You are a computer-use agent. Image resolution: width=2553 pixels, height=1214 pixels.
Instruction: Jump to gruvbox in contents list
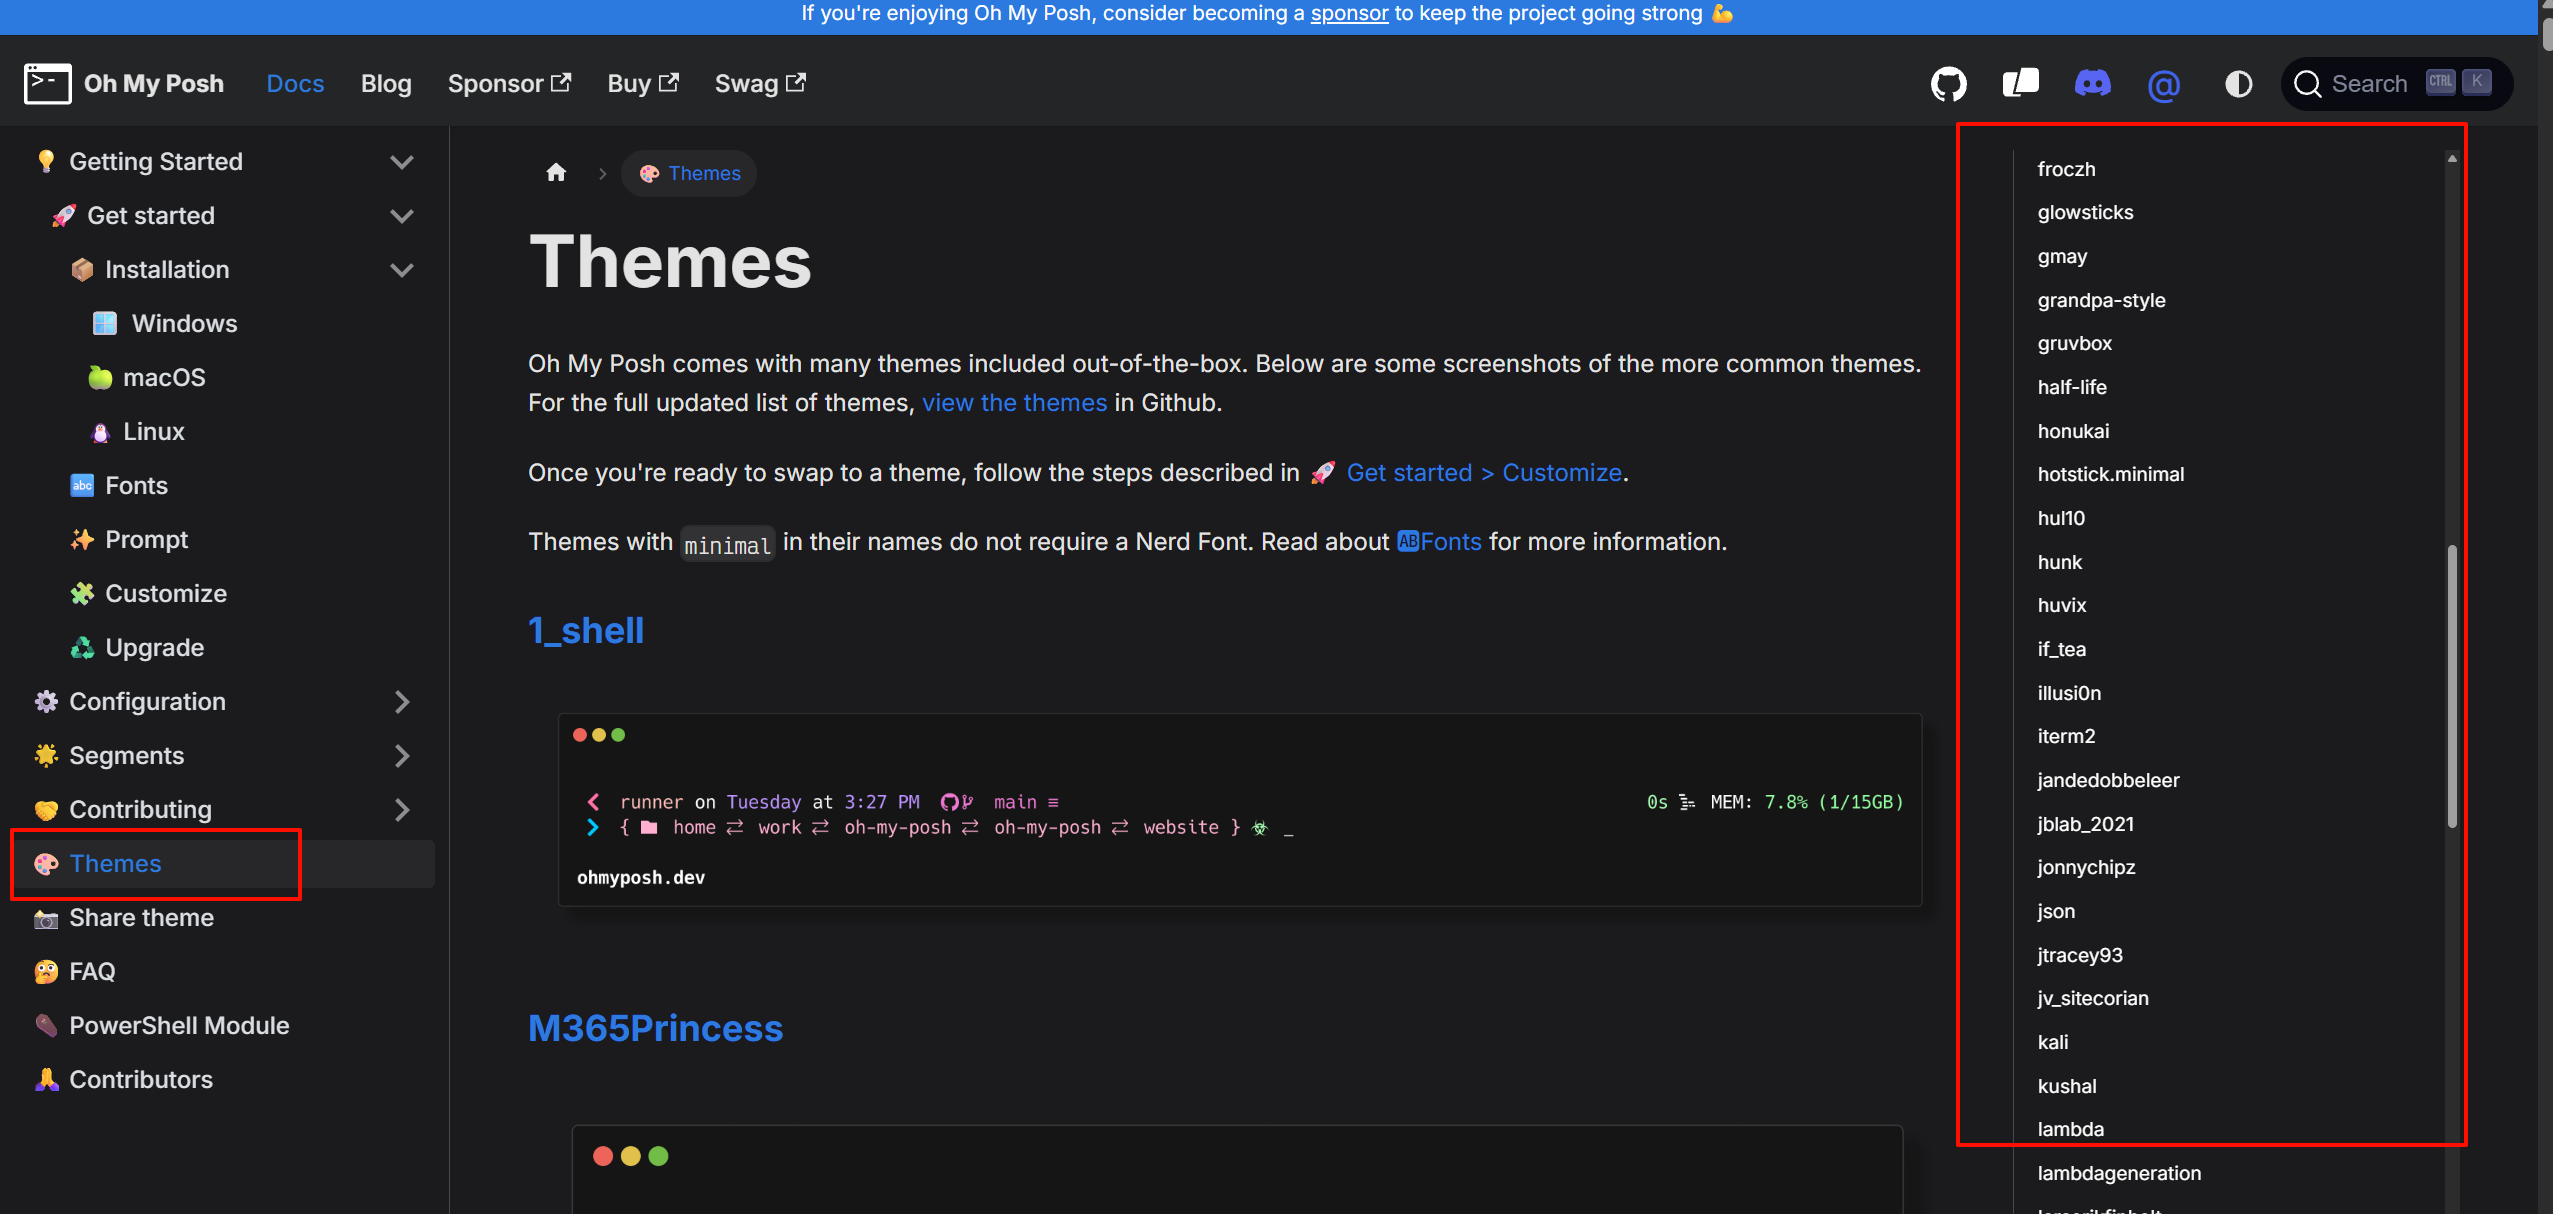point(2074,343)
